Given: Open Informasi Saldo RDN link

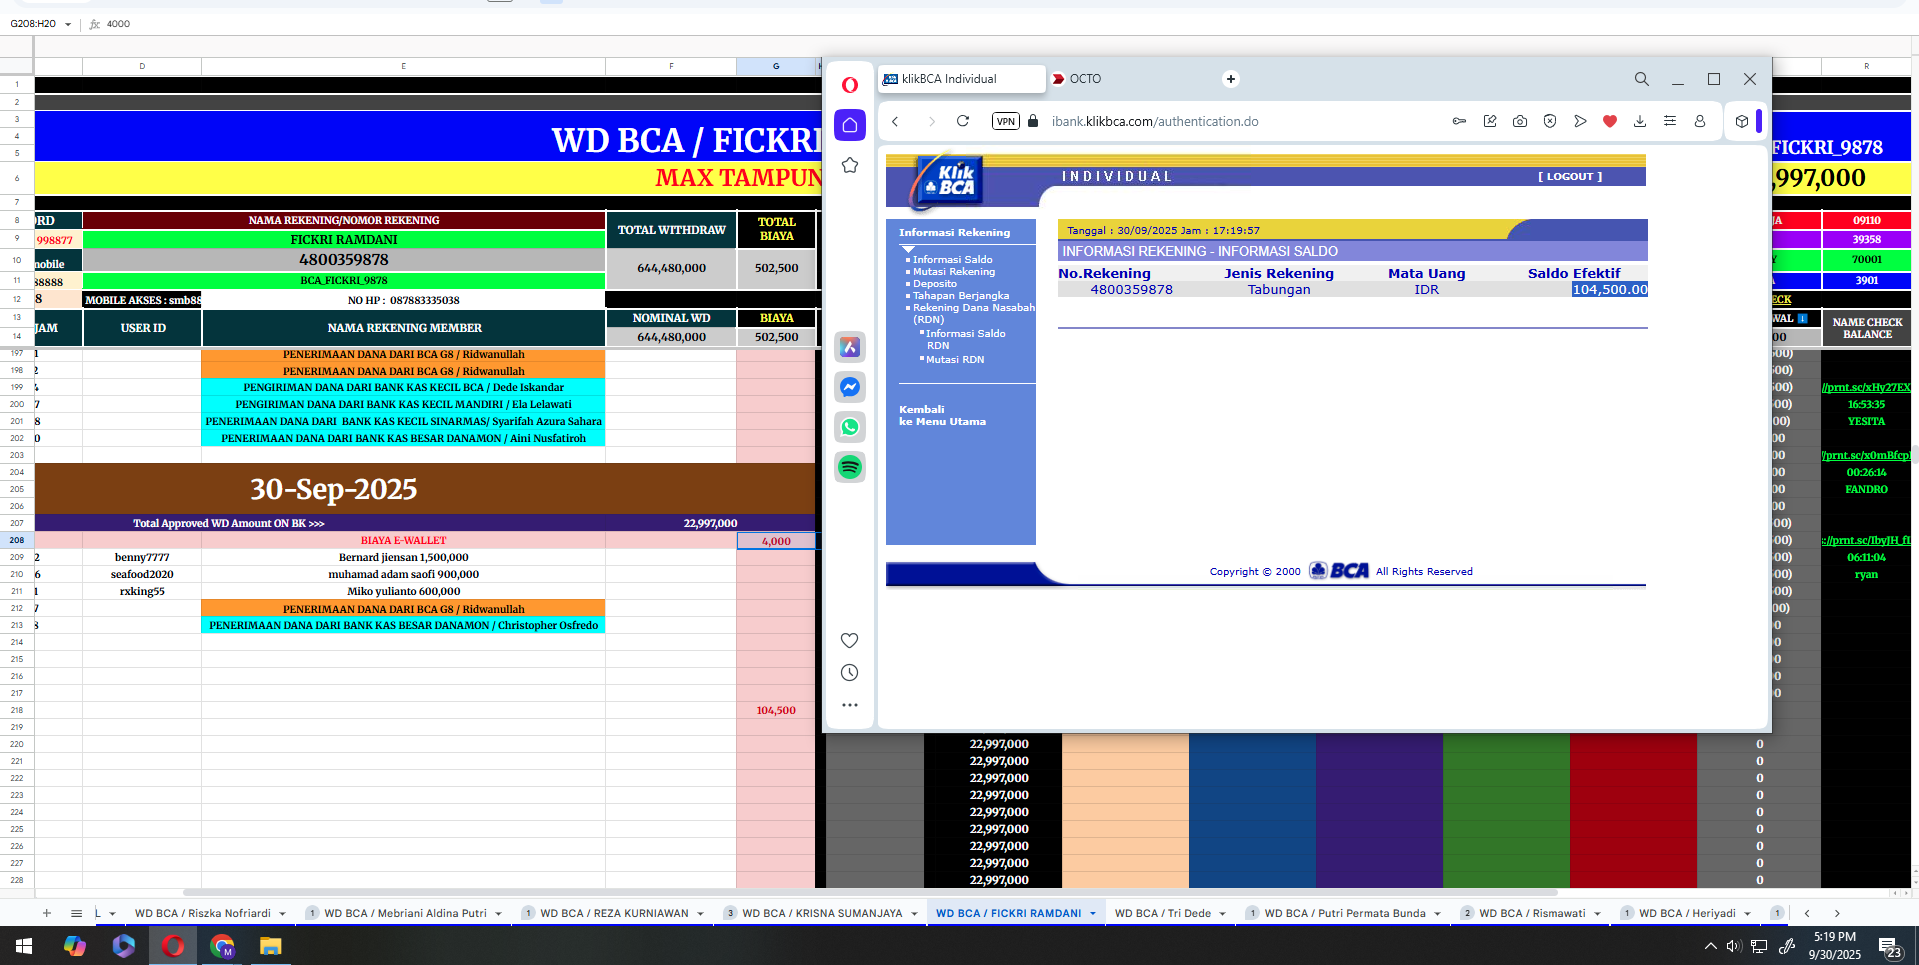Looking at the screenshot, I should coord(965,339).
